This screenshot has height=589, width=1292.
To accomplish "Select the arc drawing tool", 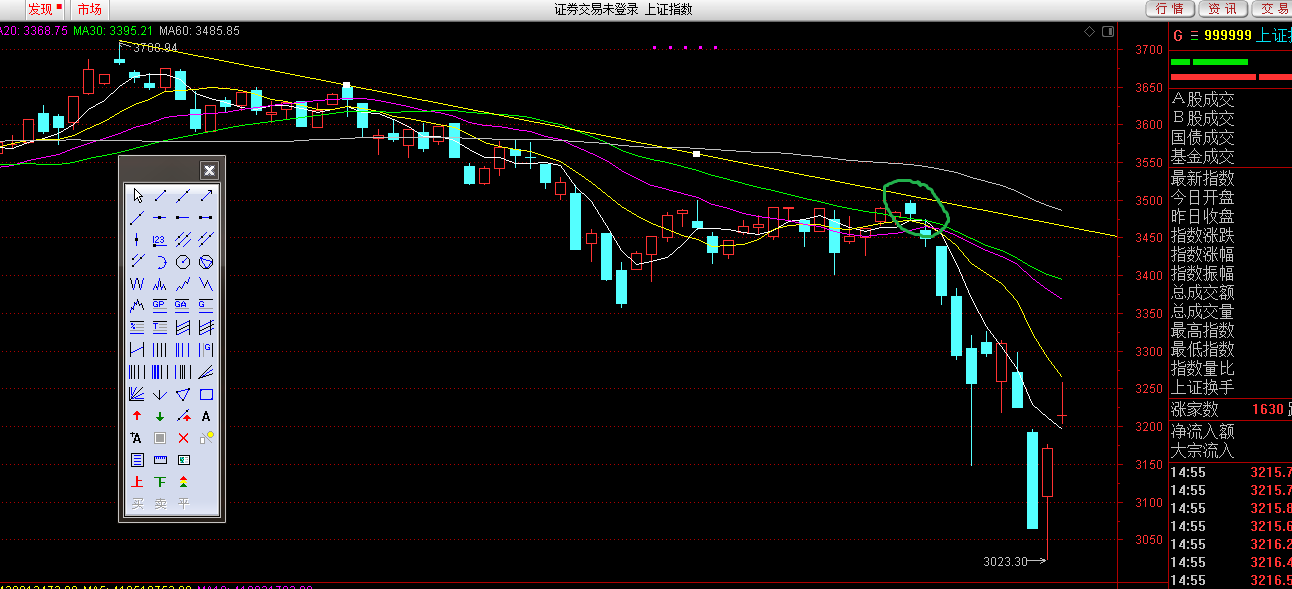I will pos(160,261).
